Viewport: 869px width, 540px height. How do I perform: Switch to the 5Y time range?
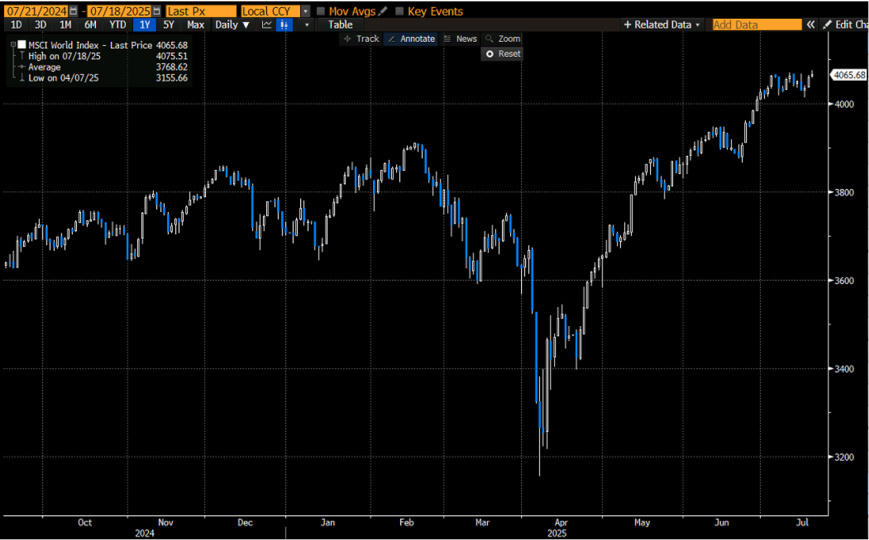168,25
